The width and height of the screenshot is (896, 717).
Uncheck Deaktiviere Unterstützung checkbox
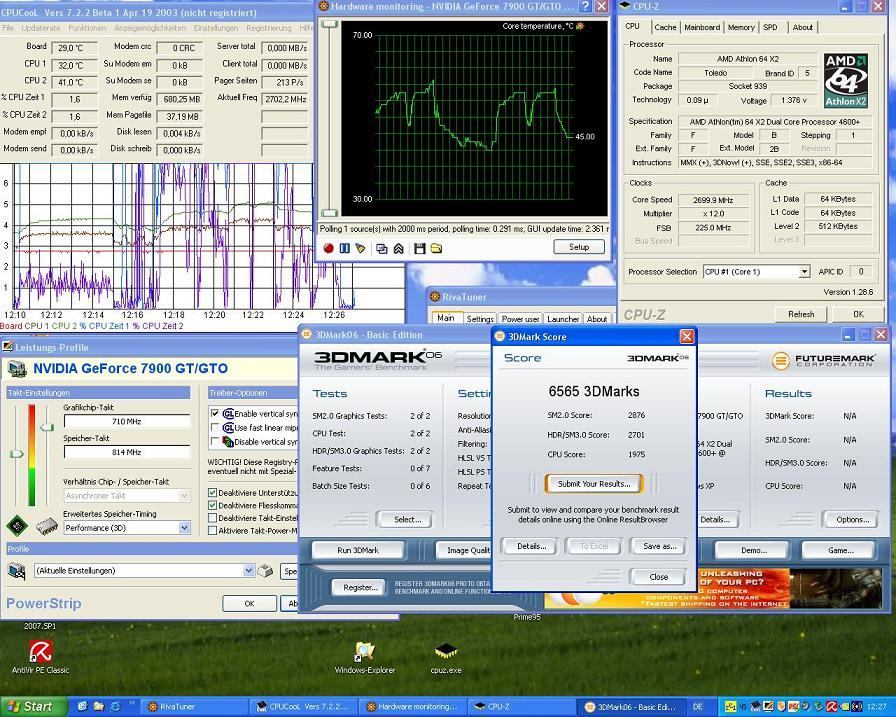(213, 492)
